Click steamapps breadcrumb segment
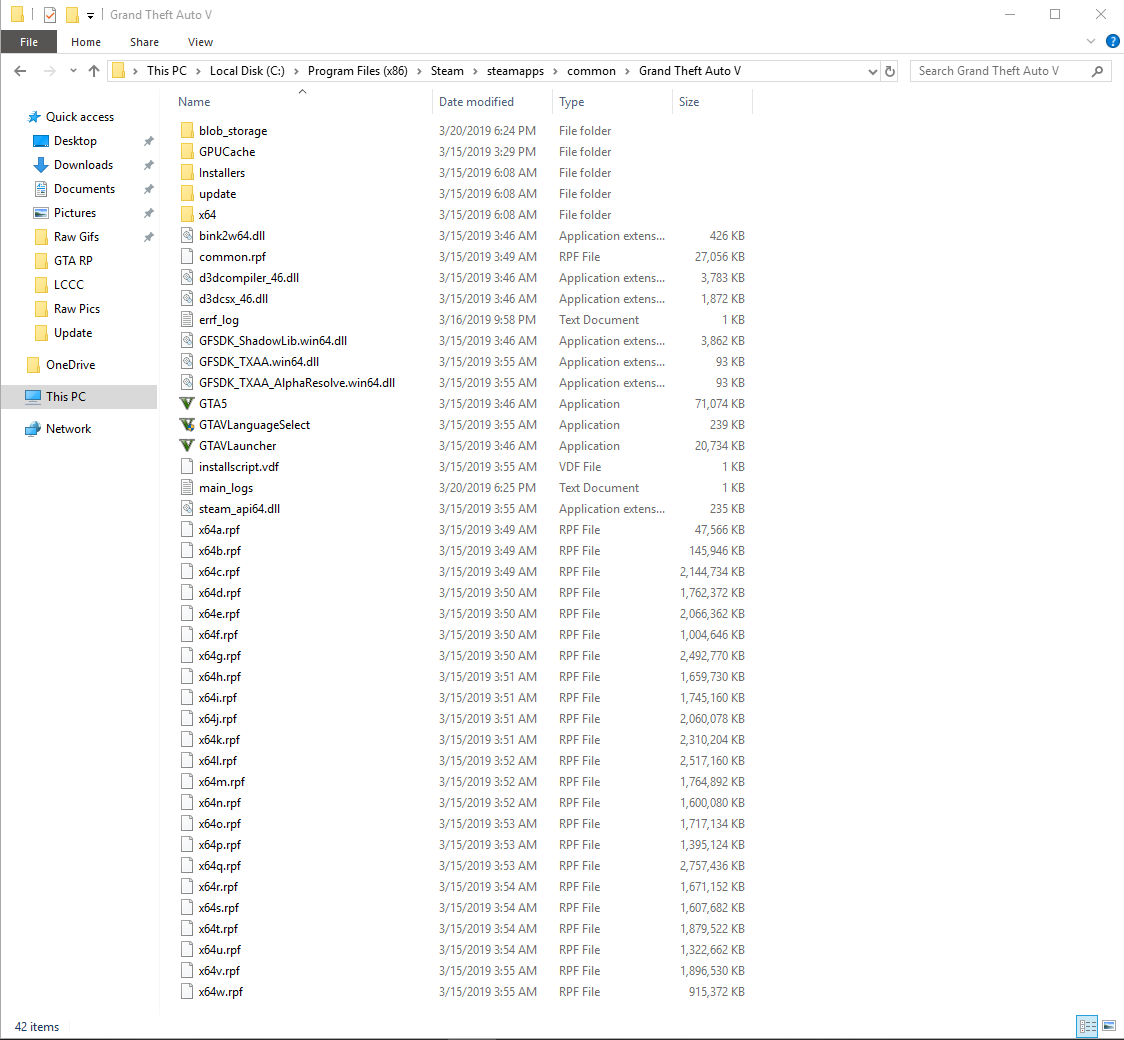Viewport: 1124px width, 1040px height. click(x=515, y=71)
